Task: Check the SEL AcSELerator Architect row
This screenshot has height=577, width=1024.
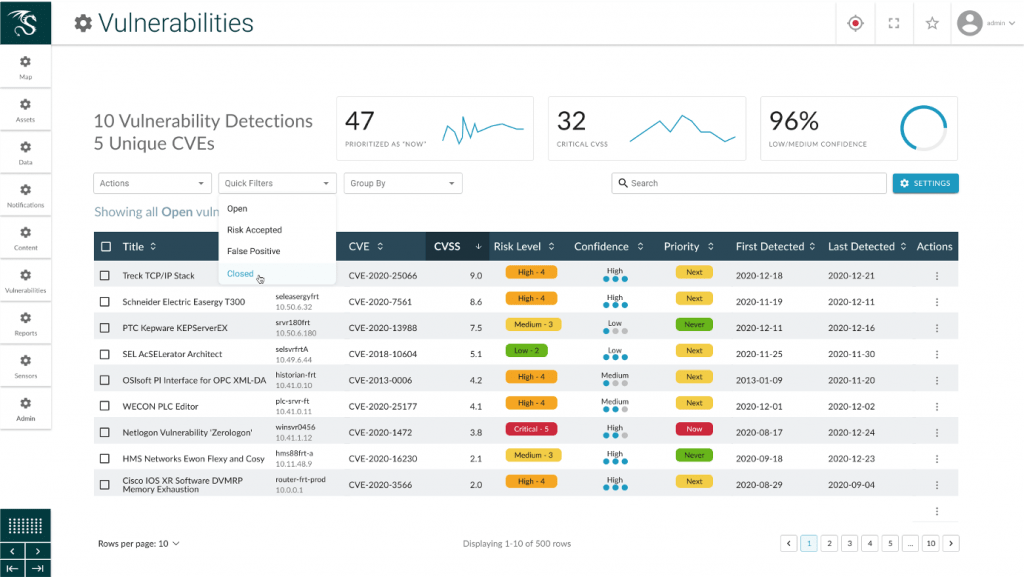Action: pyautogui.click(x=104, y=354)
